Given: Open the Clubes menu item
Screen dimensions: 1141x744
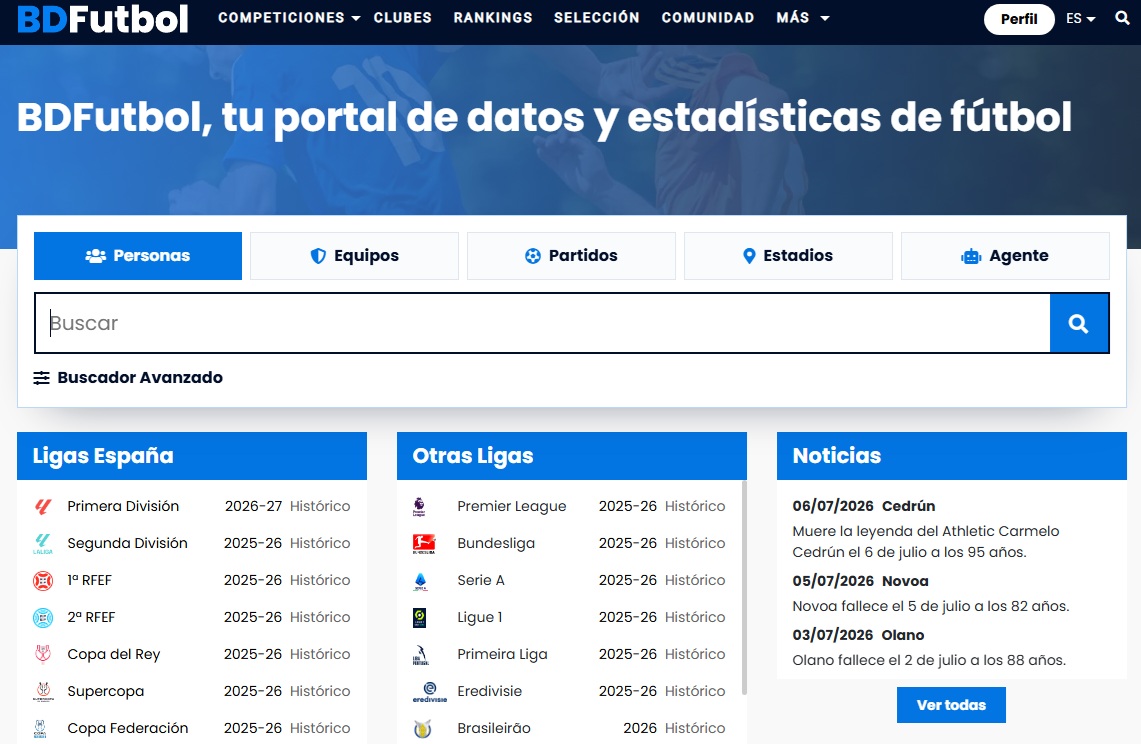Looking at the screenshot, I should [402, 17].
